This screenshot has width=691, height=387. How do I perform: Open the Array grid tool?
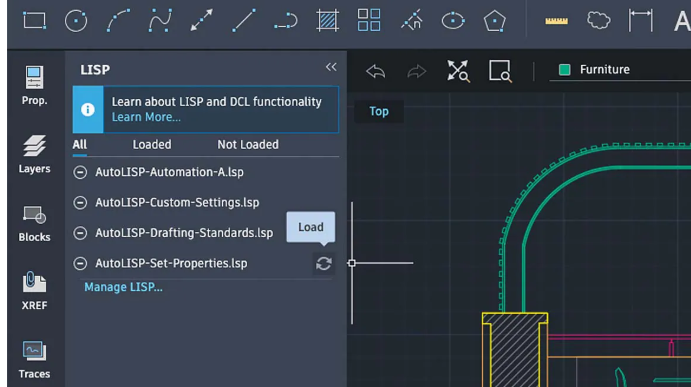[369, 20]
